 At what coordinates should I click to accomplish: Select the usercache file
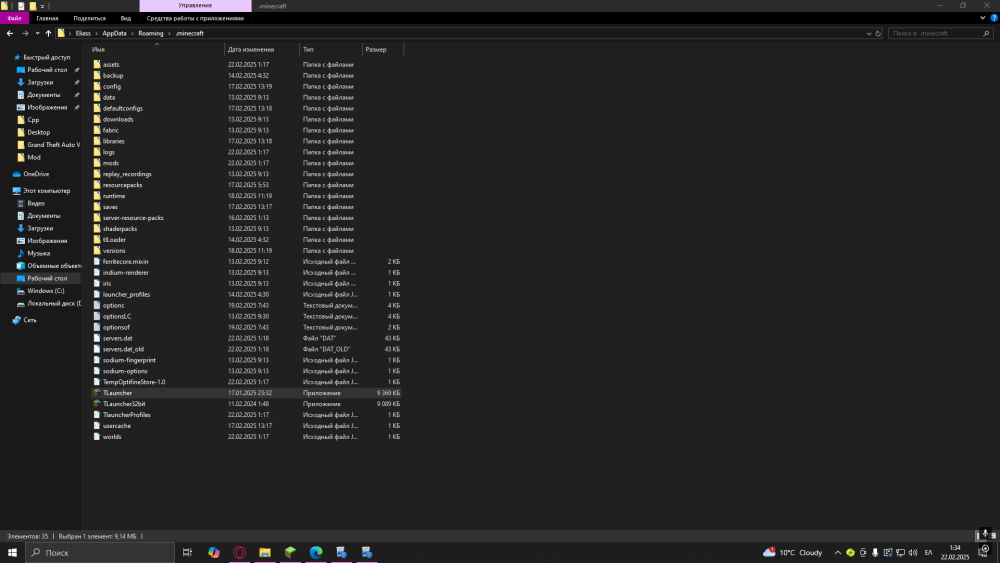click(117, 426)
